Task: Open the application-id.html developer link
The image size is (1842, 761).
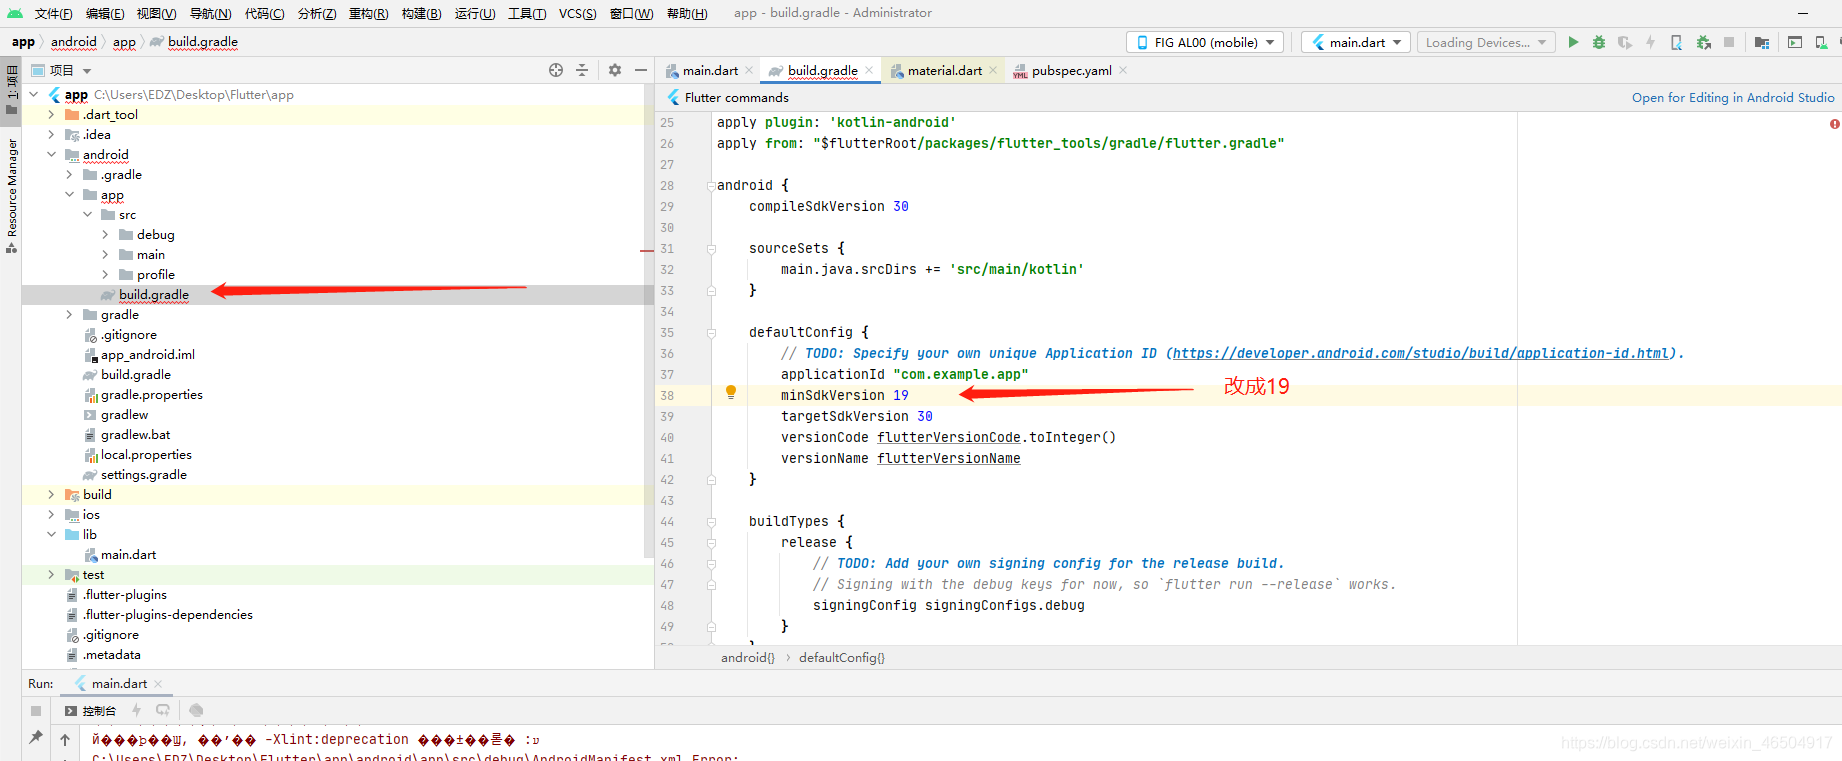Action: pyautogui.click(x=1421, y=353)
